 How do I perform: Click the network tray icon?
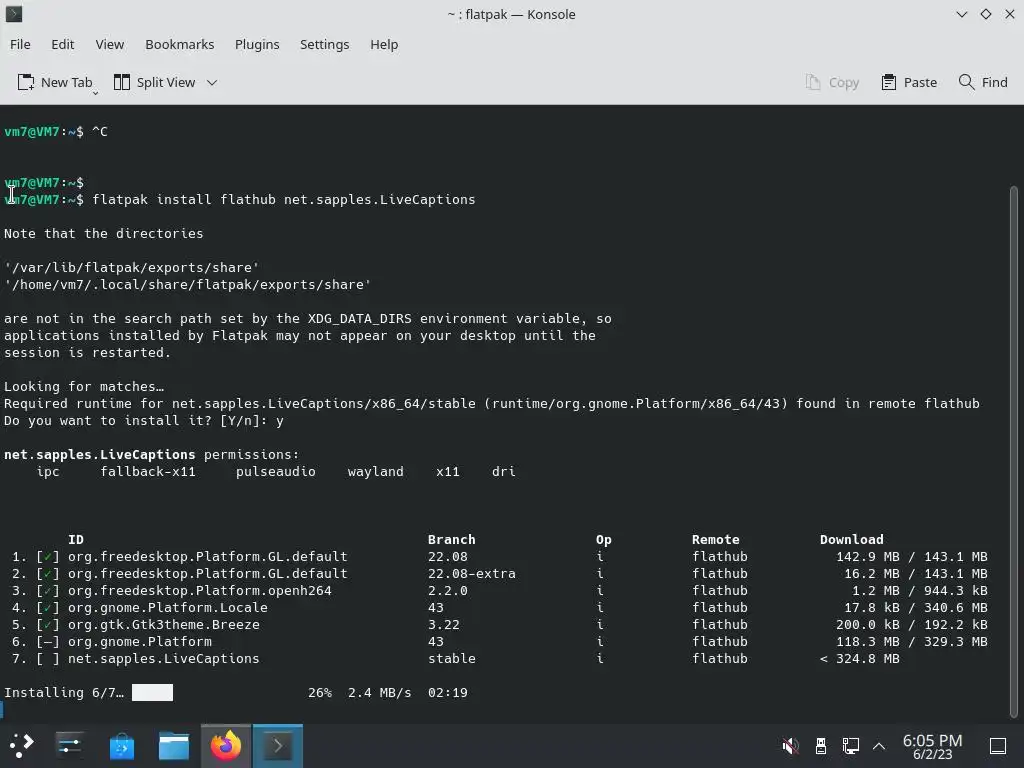coord(850,745)
